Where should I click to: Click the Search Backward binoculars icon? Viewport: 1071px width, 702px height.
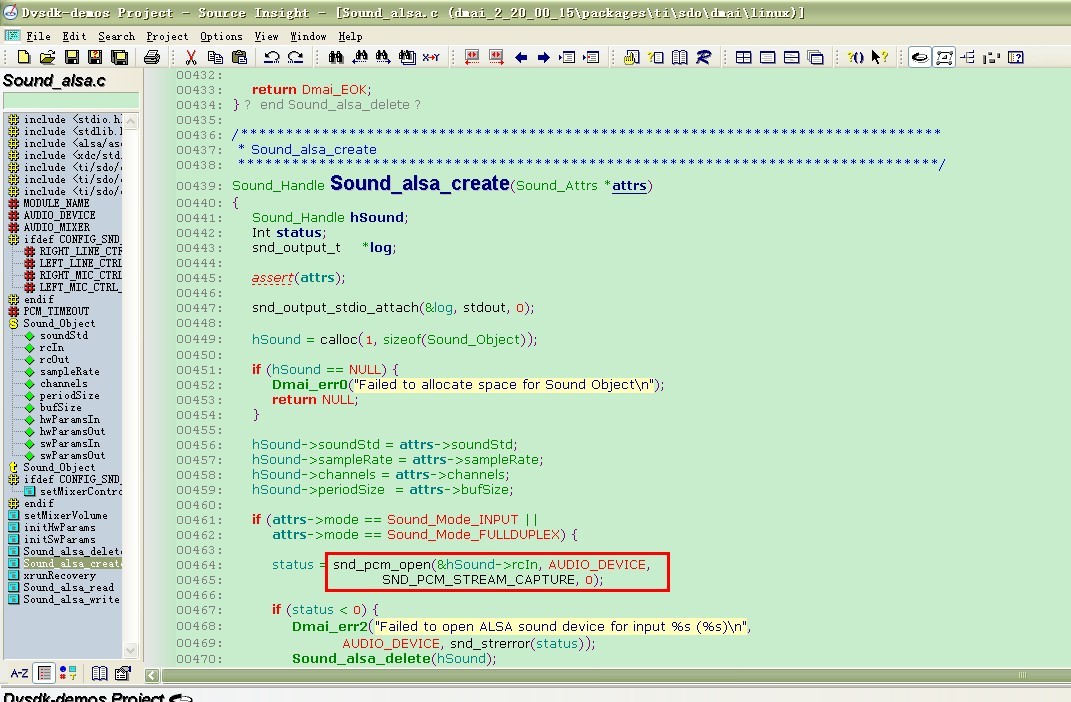pyautogui.click(x=359, y=57)
